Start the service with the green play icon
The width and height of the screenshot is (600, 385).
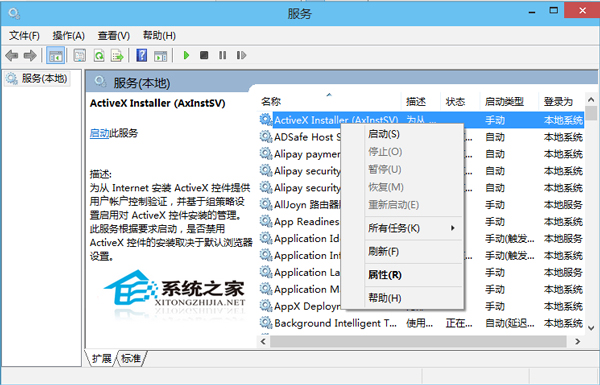tap(186, 55)
